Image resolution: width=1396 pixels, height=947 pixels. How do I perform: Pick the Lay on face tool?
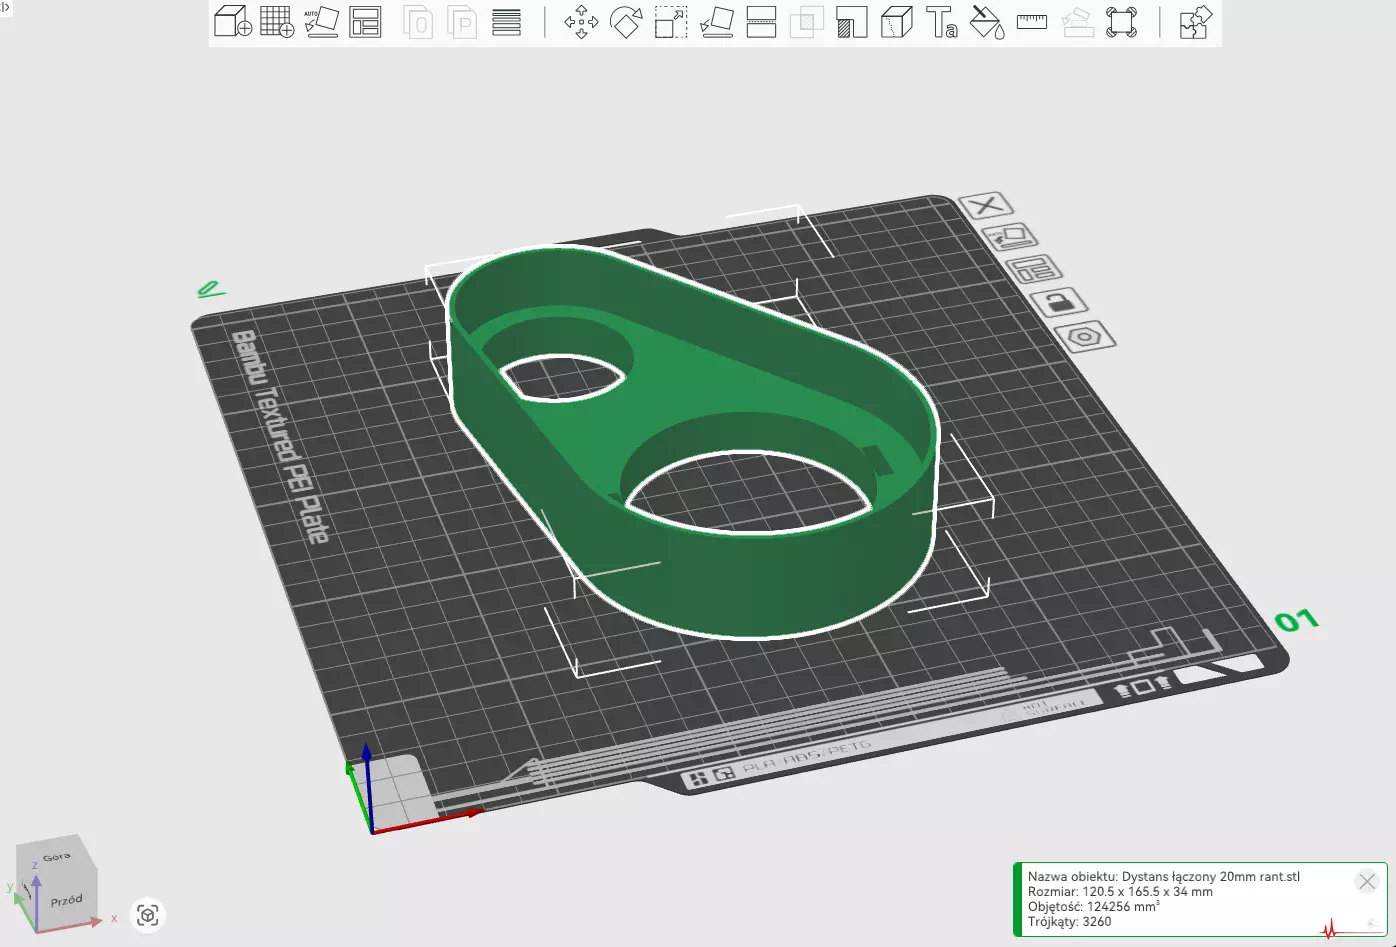tap(716, 22)
